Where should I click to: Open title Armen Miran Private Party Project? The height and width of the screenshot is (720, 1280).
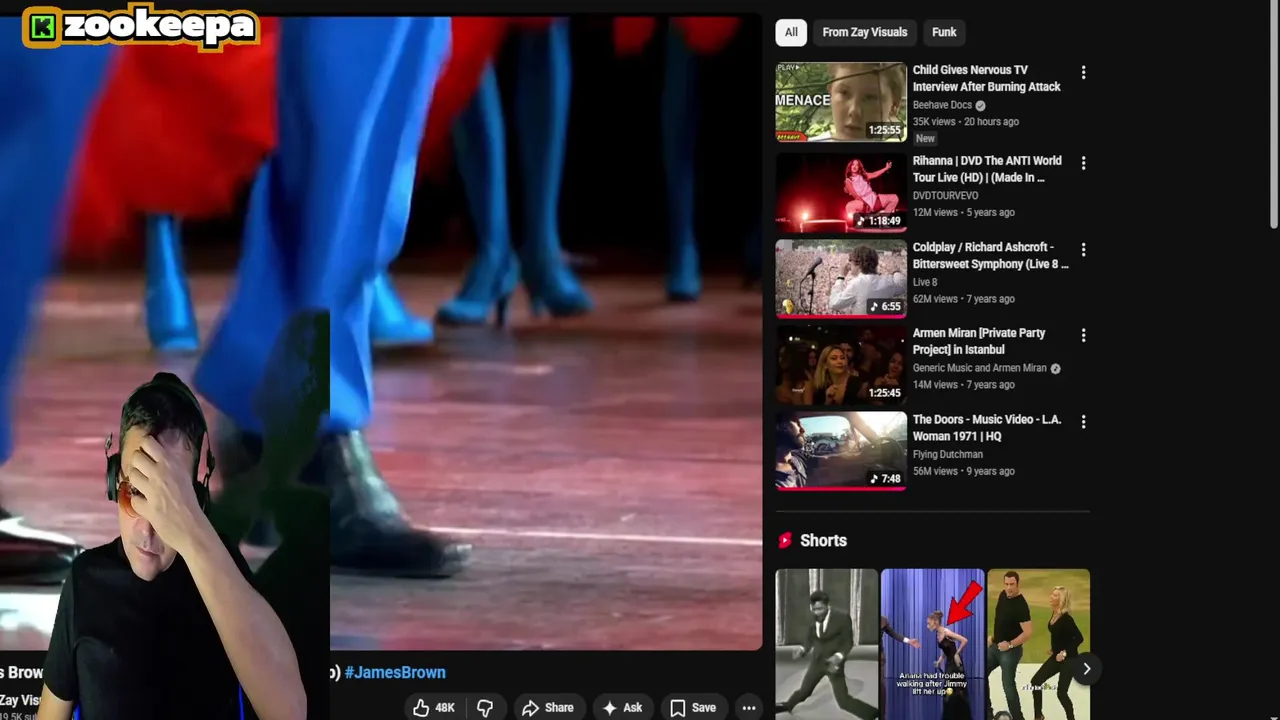(979, 341)
